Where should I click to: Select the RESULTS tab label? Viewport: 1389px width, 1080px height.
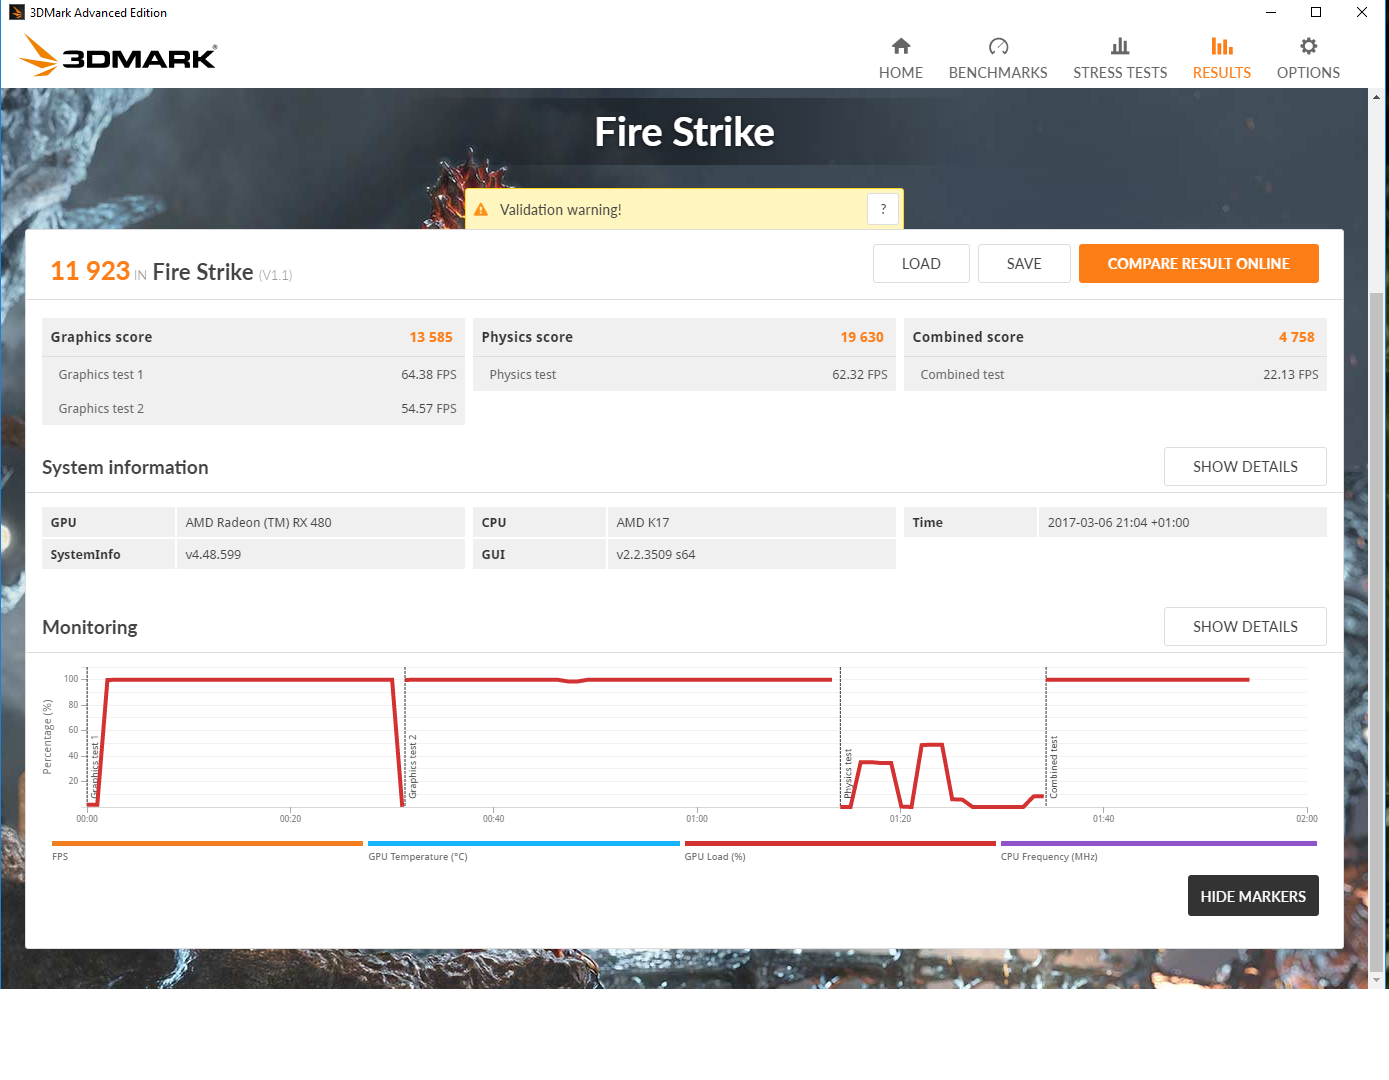coord(1221,73)
